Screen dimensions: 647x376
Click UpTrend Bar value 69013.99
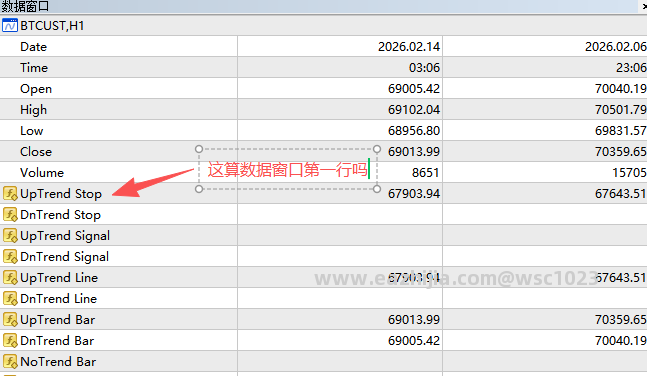click(x=414, y=319)
